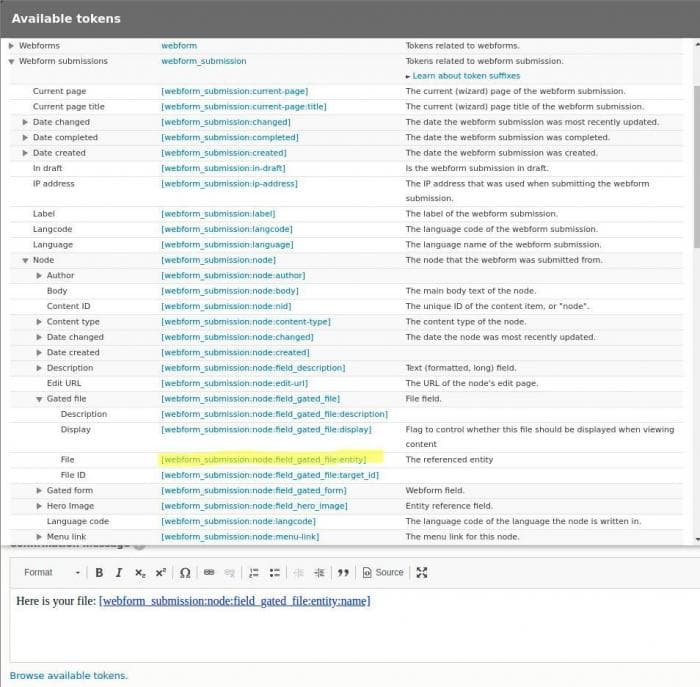This screenshot has height=687, width=700.
Task: Select the 'Edit URL' row label
Action: coord(64,383)
